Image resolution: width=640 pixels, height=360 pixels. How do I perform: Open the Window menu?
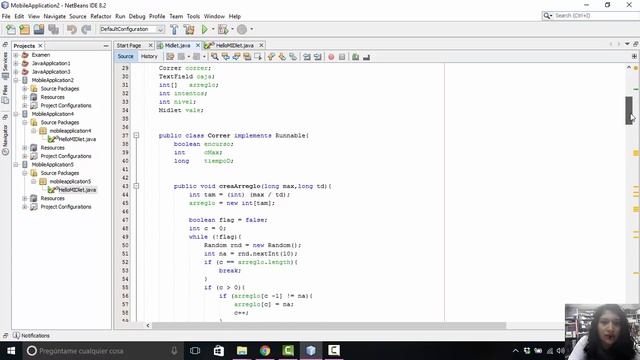click(x=214, y=16)
